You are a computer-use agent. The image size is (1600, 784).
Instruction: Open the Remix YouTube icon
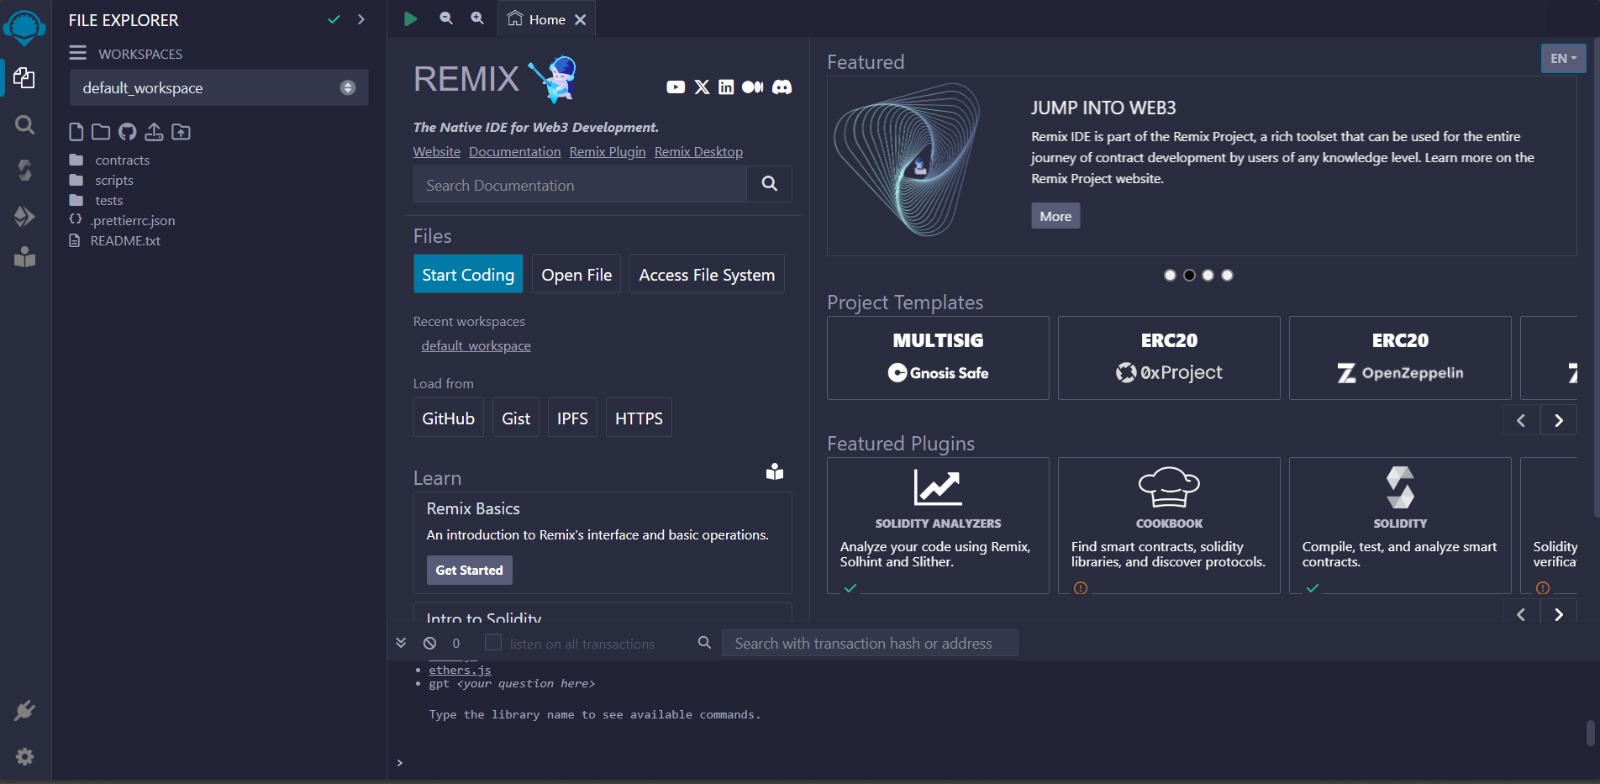coord(676,87)
